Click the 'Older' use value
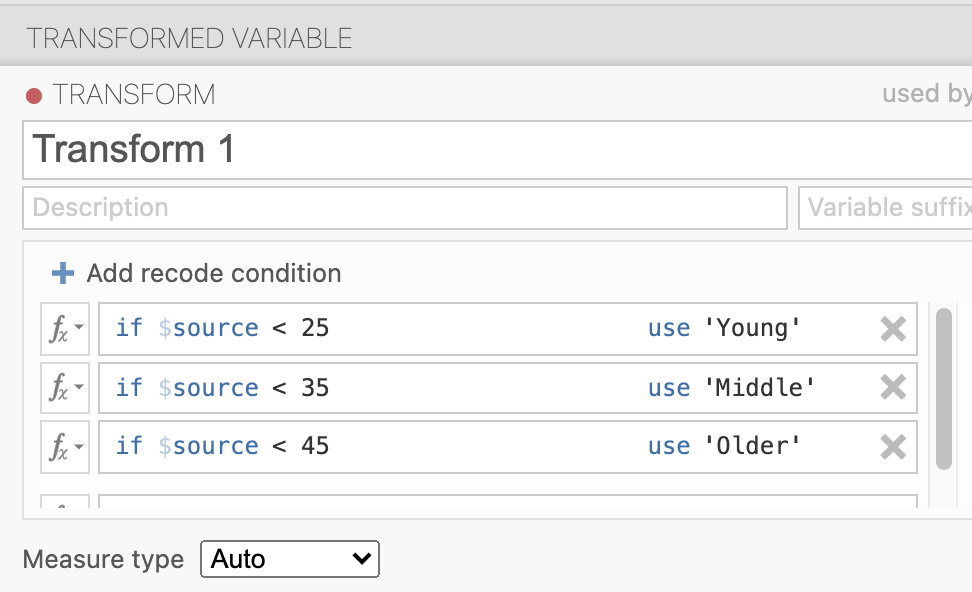This screenshot has width=972, height=592. click(x=759, y=446)
